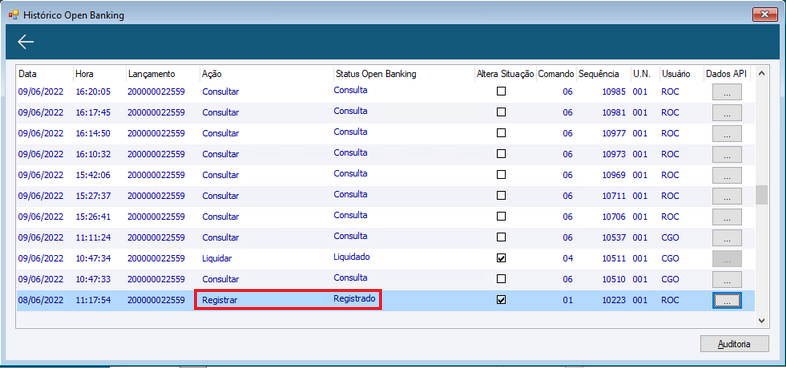Open Dados API for sequence 10973

[727, 155]
